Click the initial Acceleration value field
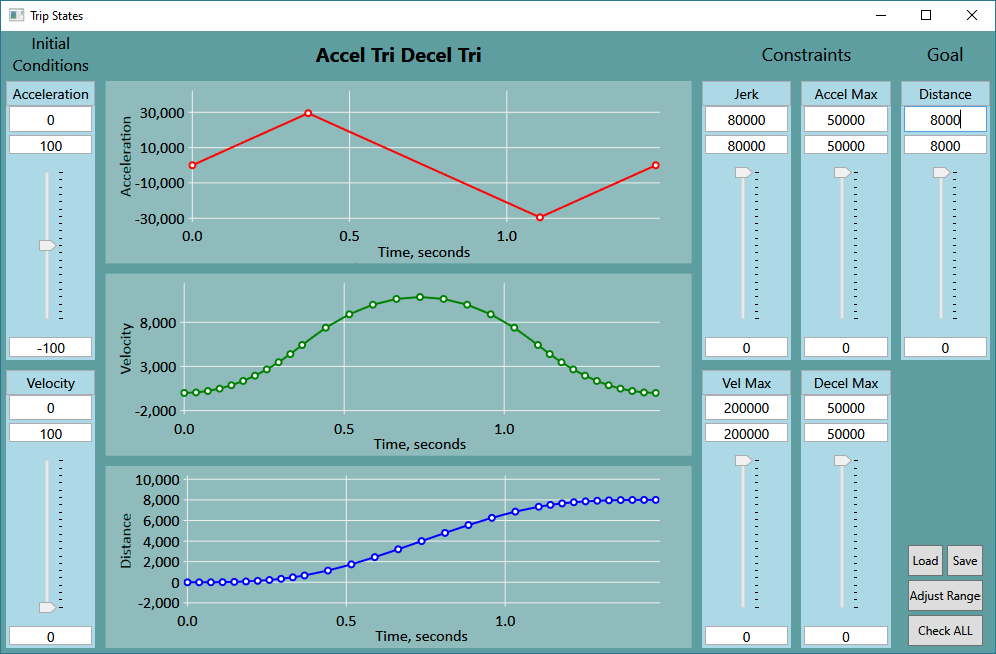 coord(50,120)
